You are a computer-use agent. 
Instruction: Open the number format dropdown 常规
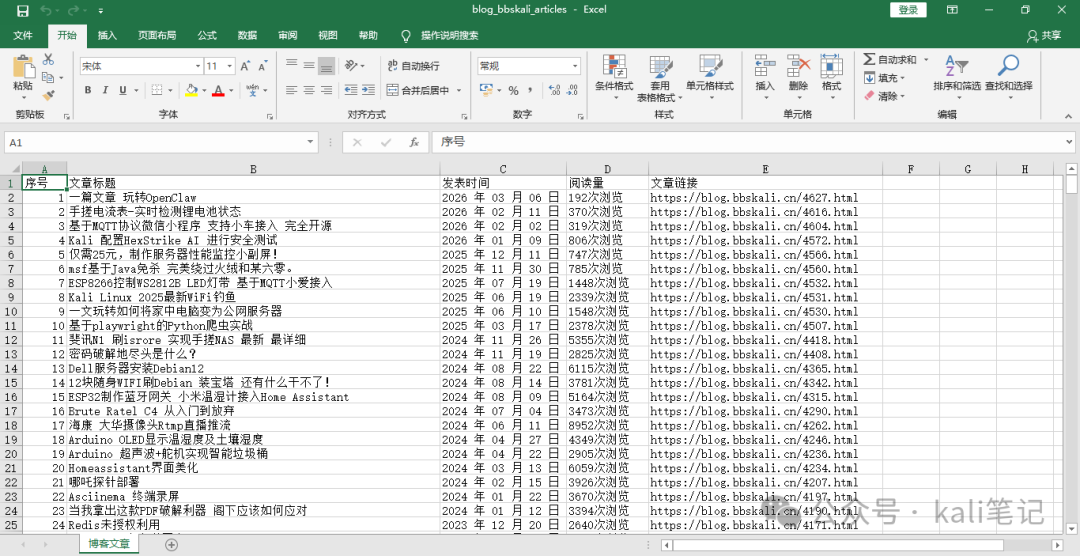[x=575, y=66]
